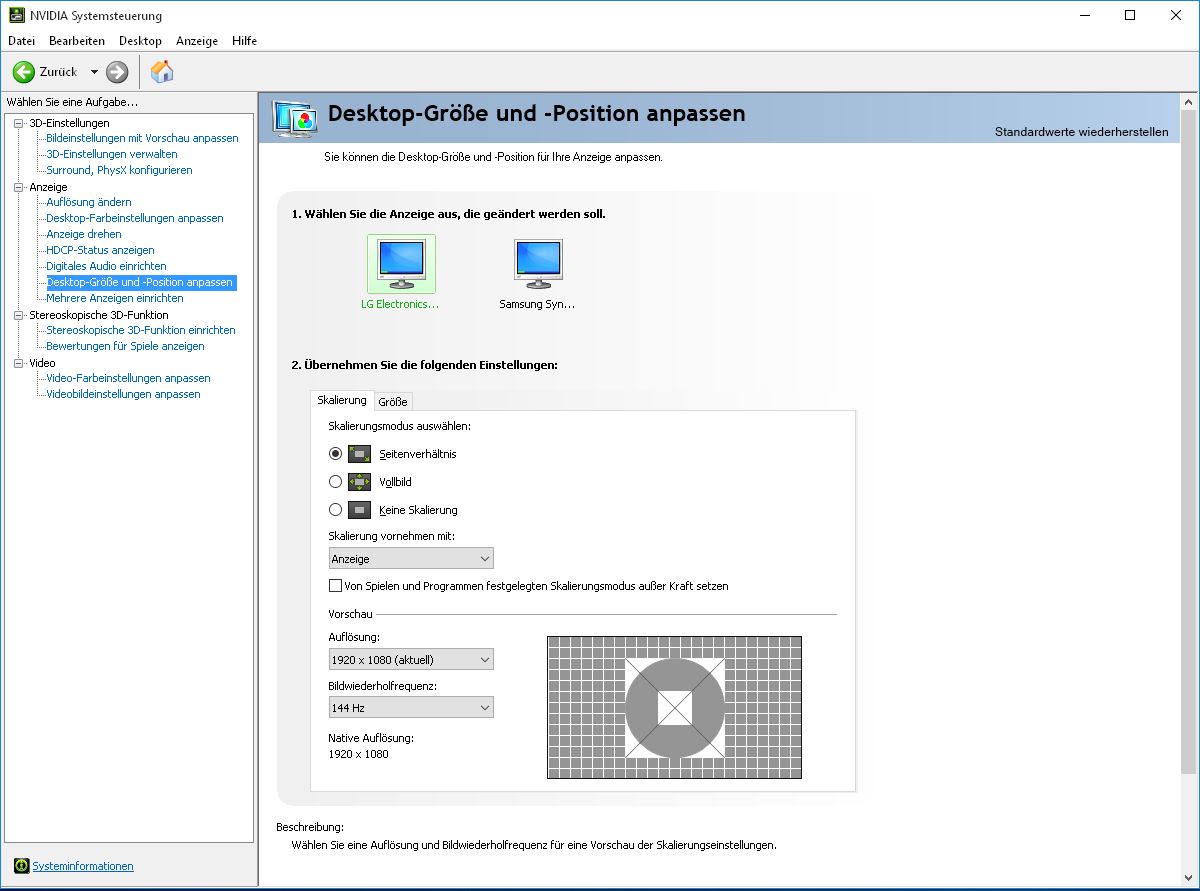Collapse the Anzeige tree node

coord(18,187)
